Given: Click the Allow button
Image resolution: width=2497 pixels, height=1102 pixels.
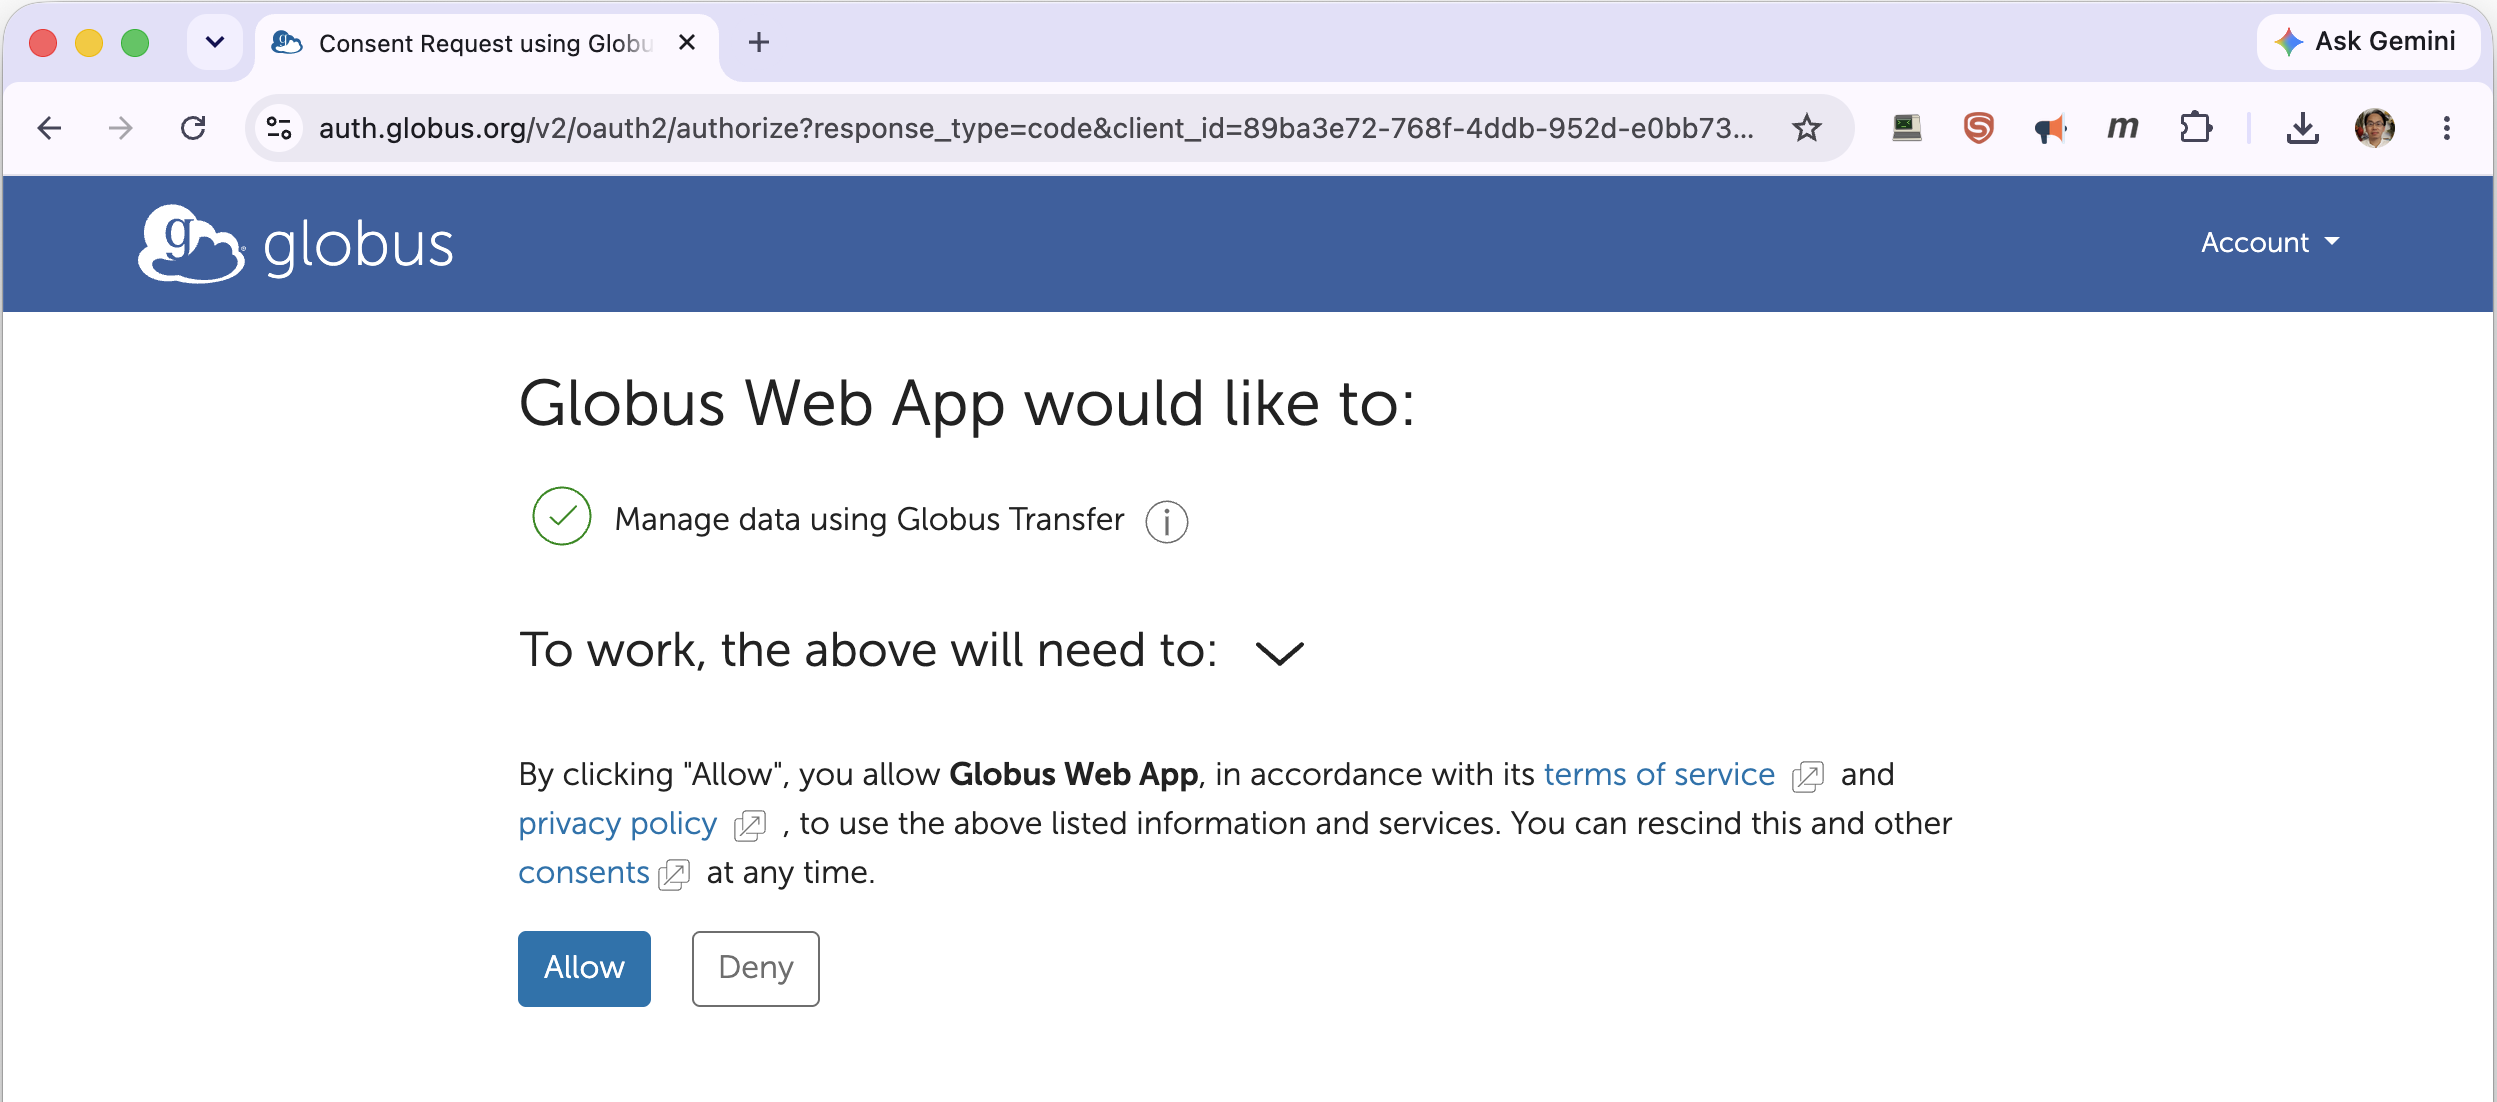Looking at the screenshot, I should point(584,968).
